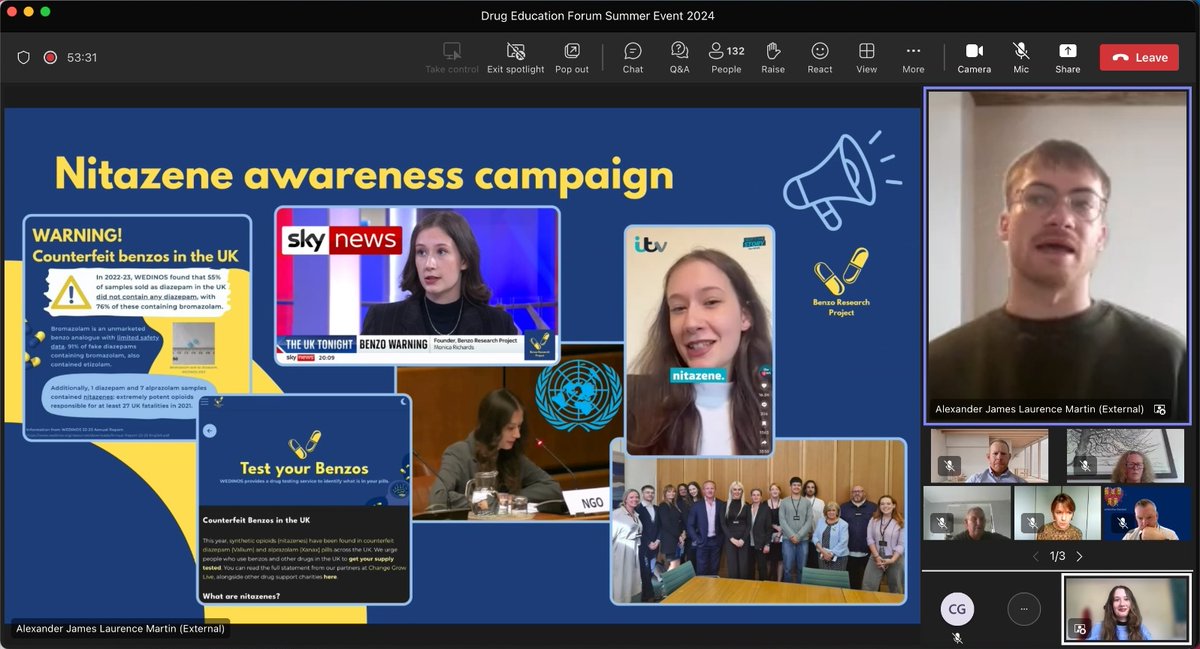Click the 53:31 meeting timer
The image size is (1200, 649).
[82, 58]
